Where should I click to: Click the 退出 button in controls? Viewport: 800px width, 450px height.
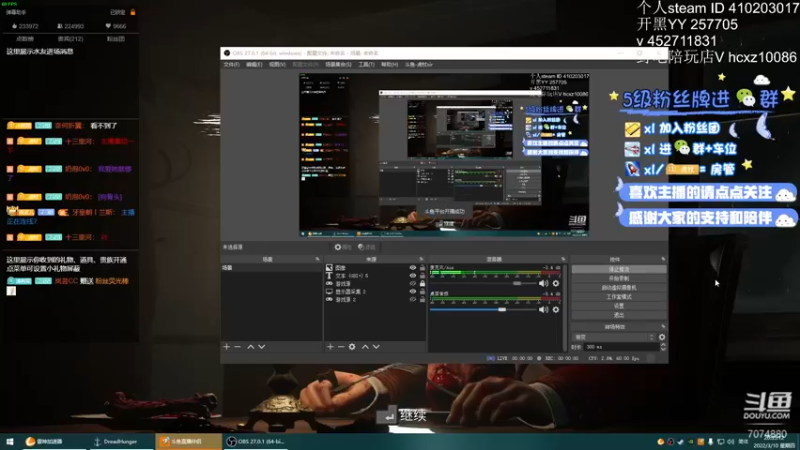(619, 315)
